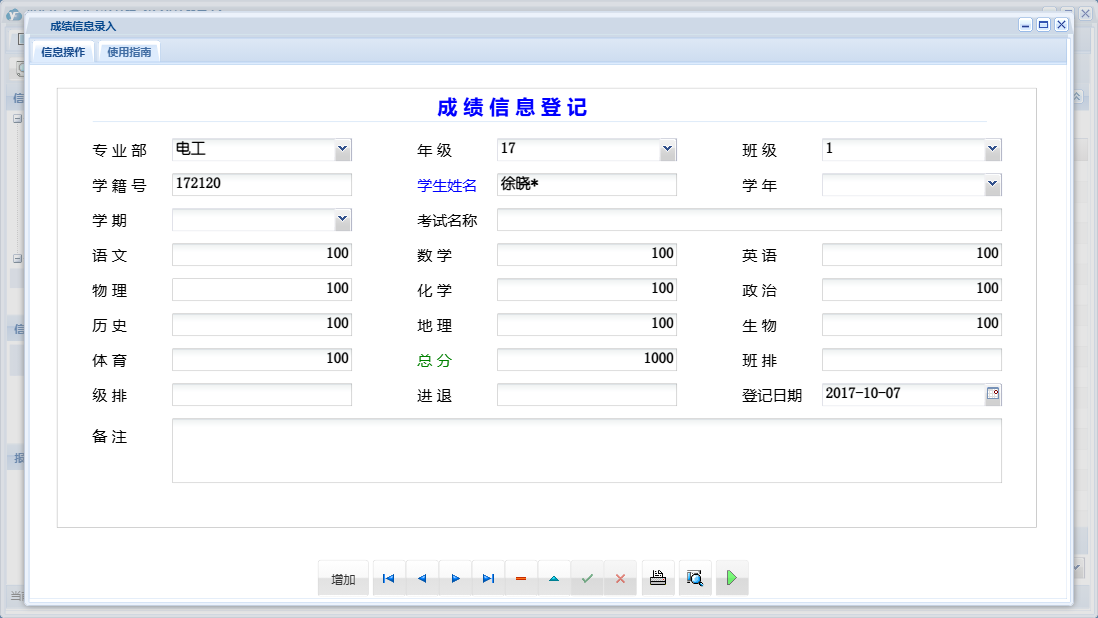Click the teal edit triangle icon

pyautogui.click(x=553, y=578)
